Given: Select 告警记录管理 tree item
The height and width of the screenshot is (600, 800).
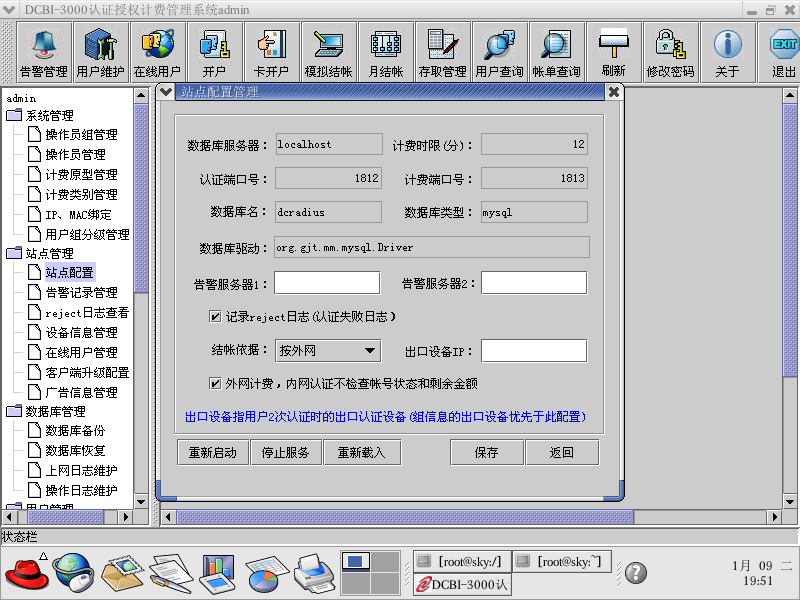Looking at the screenshot, I should pos(82,292).
